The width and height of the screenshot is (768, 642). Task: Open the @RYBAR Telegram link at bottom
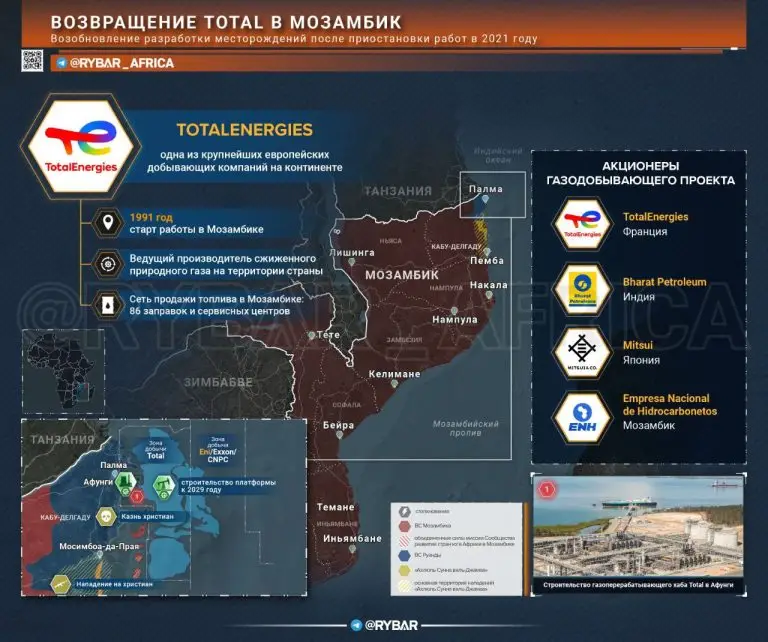384,625
